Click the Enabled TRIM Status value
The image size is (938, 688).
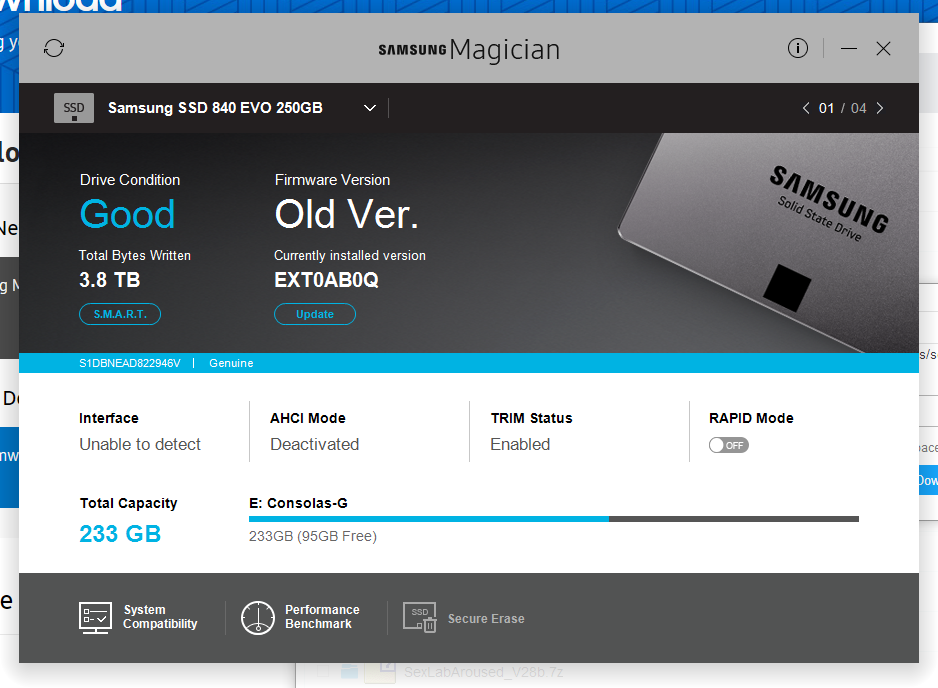click(520, 445)
